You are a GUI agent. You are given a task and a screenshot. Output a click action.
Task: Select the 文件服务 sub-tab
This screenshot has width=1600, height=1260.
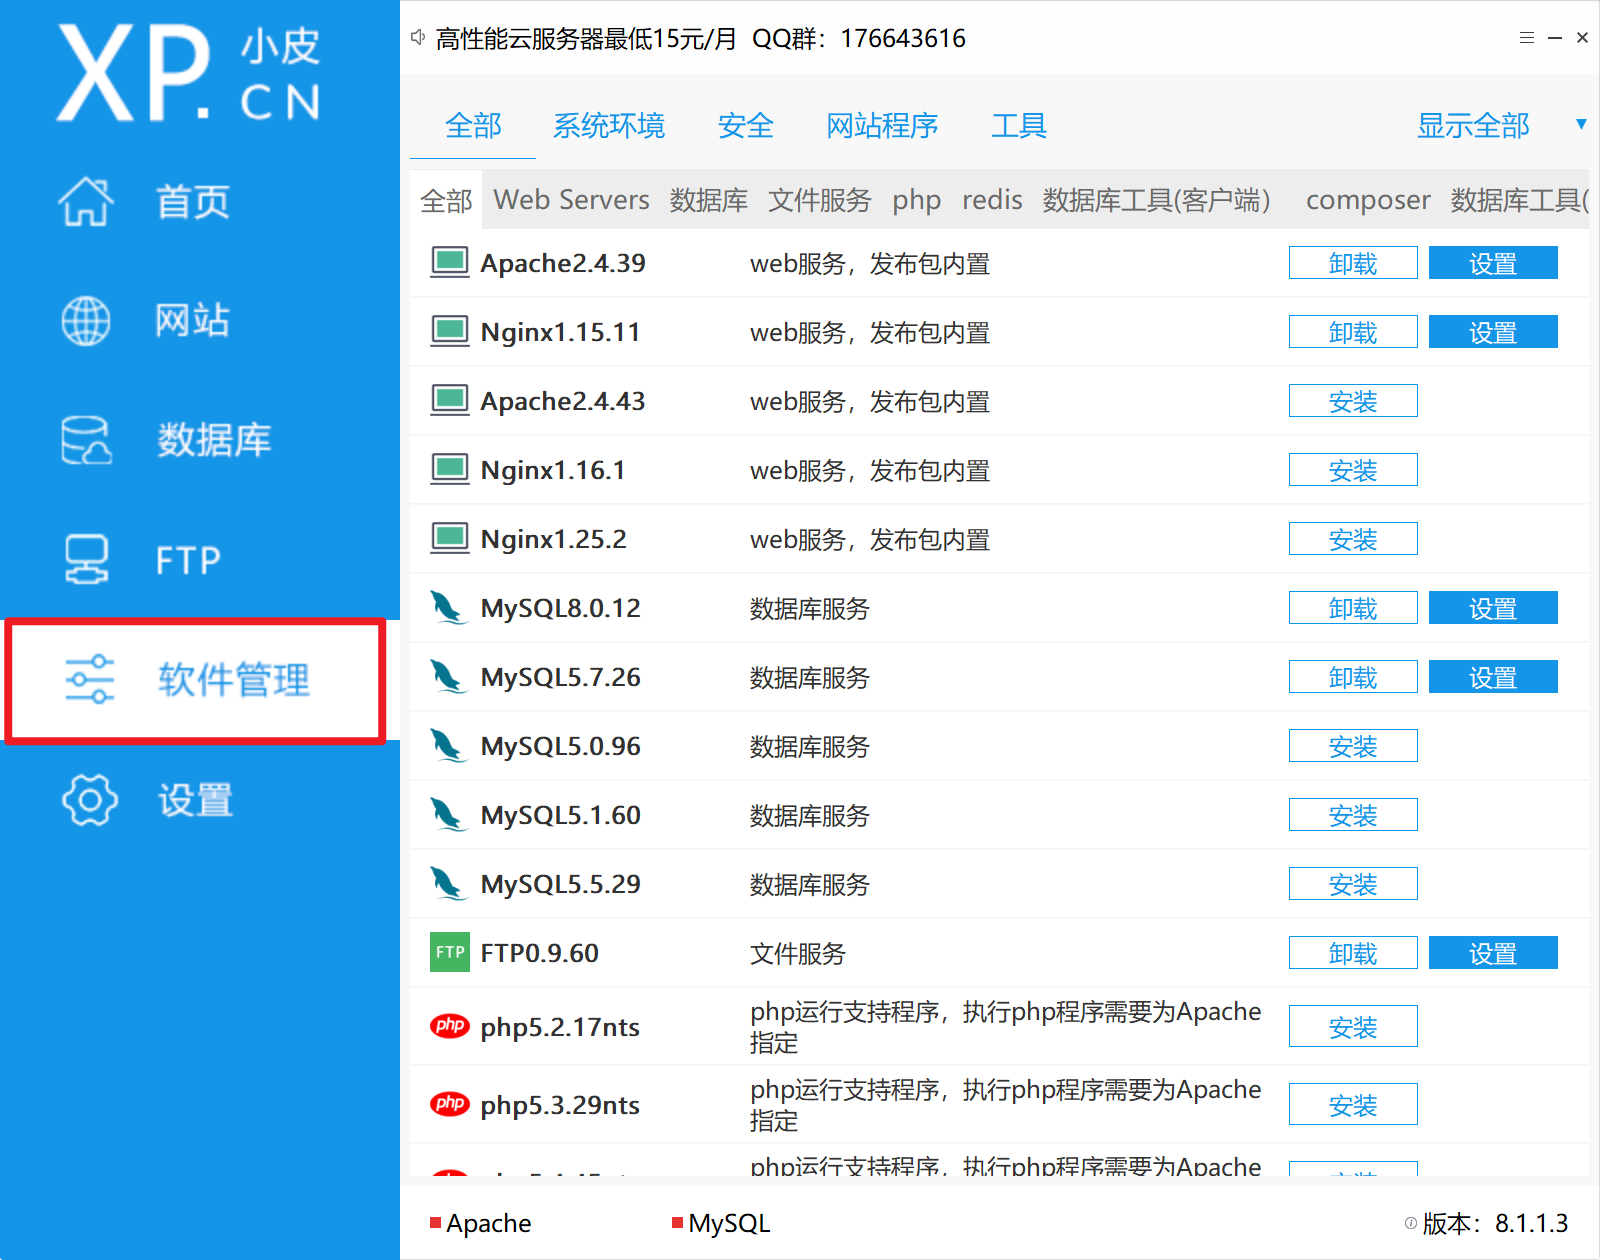coord(820,200)
